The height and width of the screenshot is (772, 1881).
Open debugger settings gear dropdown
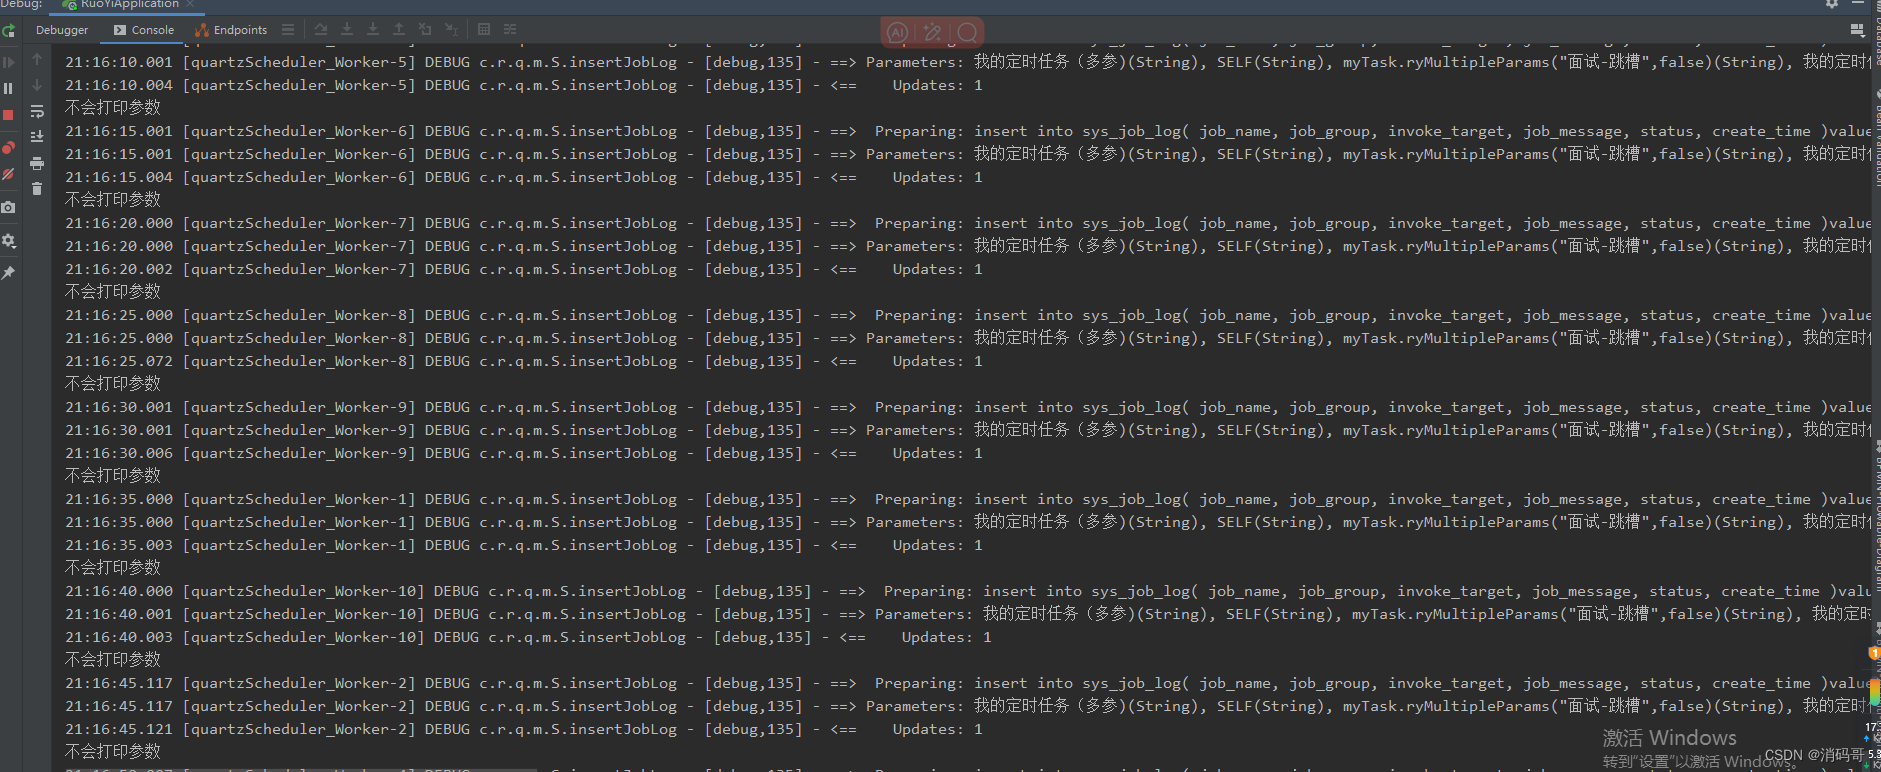pyautogui.click(x=8, y=241)
